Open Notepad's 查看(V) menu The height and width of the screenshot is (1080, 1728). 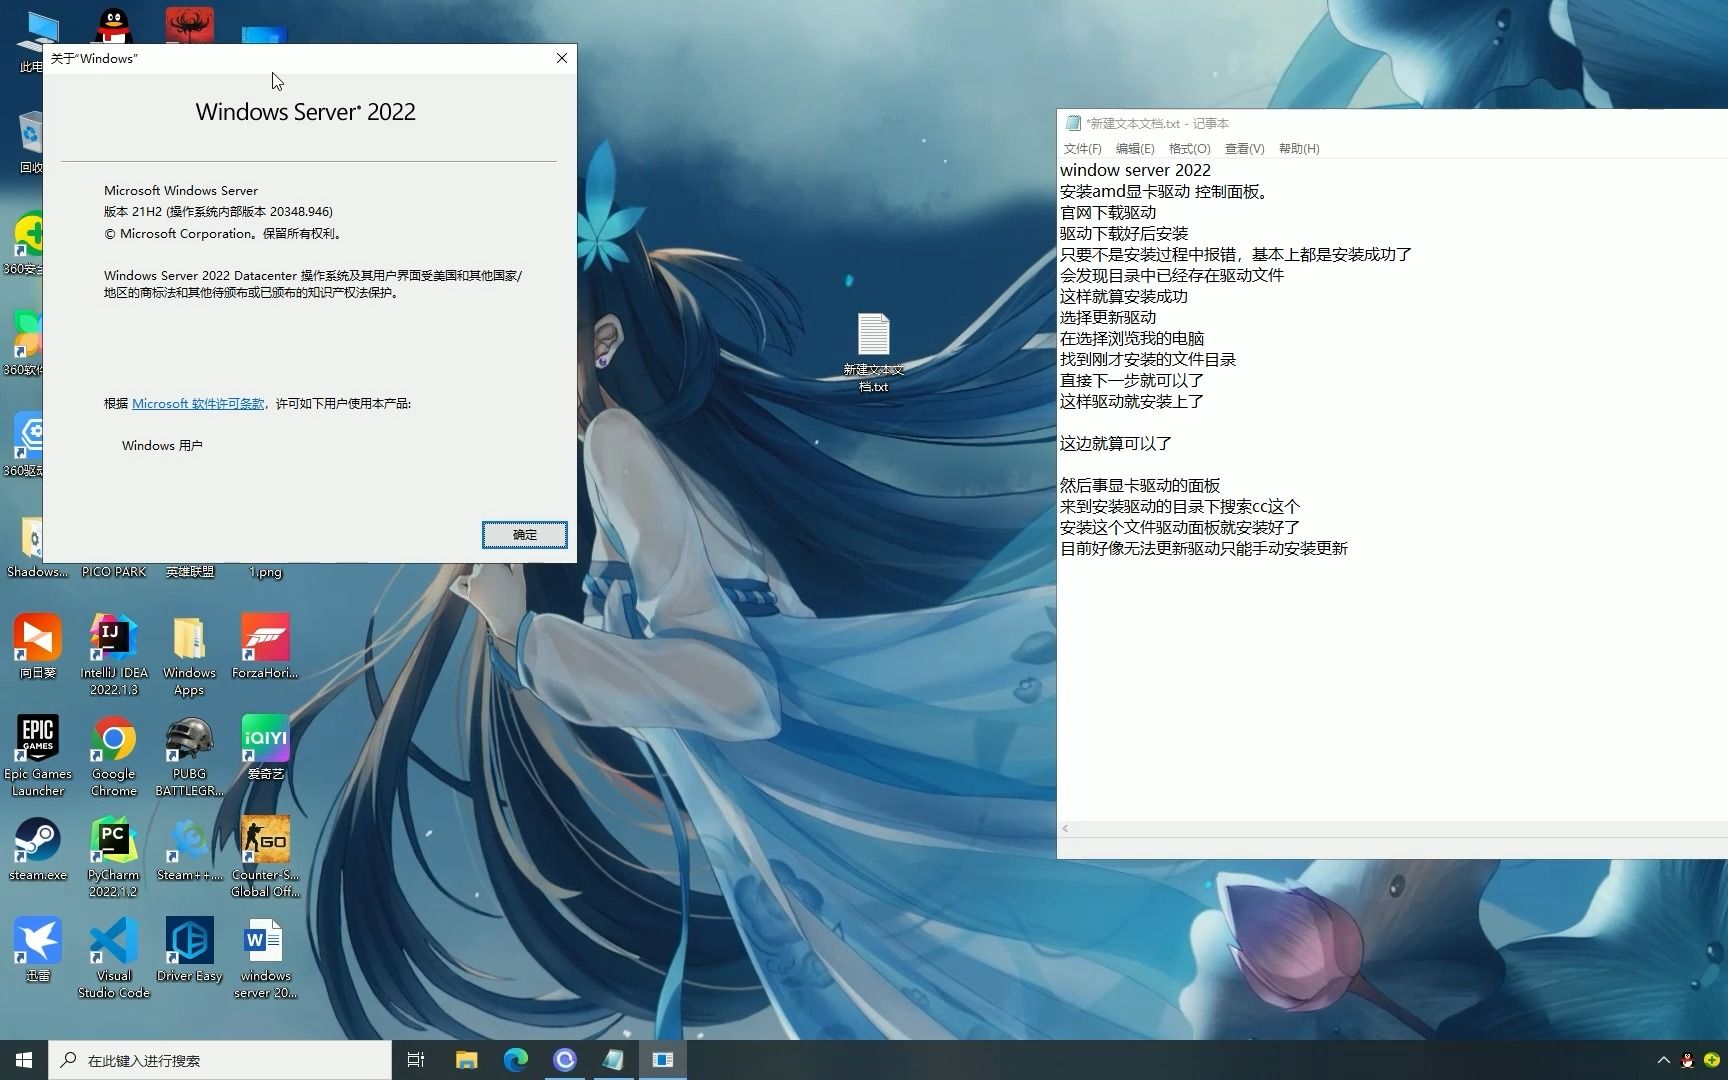(1245, 148)
